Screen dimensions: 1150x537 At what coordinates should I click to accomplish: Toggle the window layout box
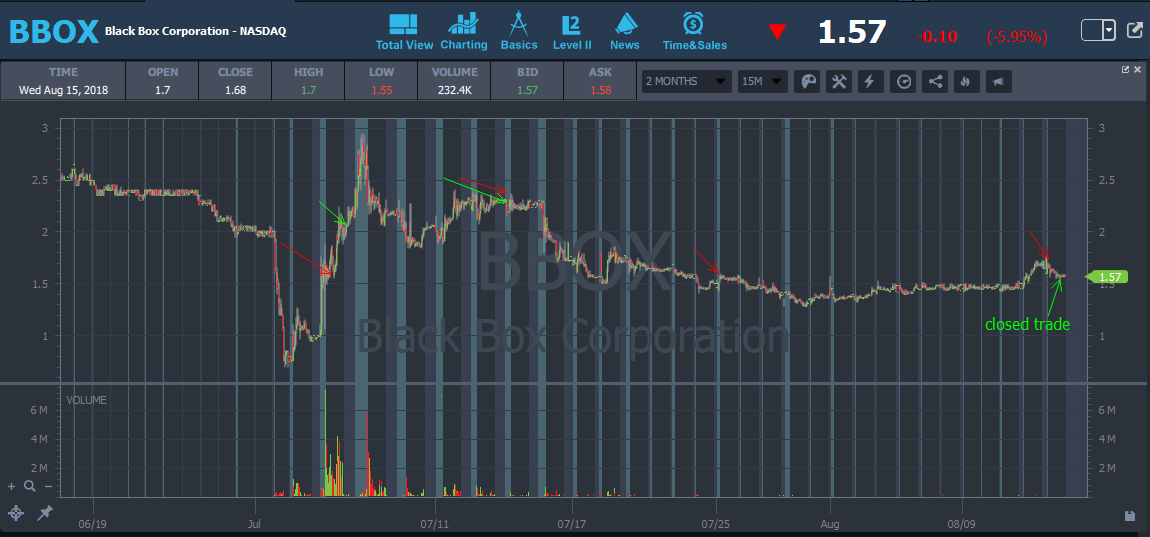[1092, 30]
